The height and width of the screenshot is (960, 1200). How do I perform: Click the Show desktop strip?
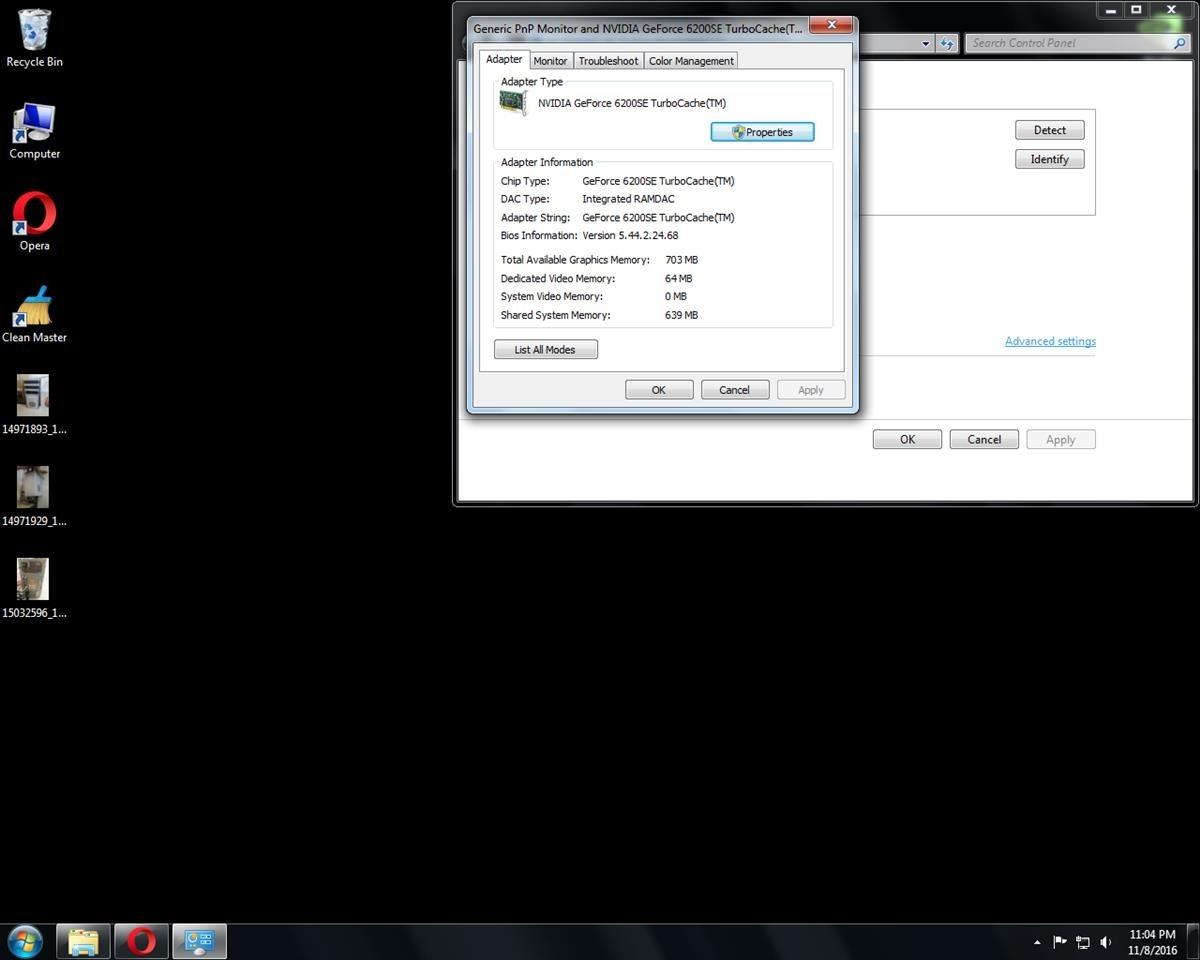1193,942
